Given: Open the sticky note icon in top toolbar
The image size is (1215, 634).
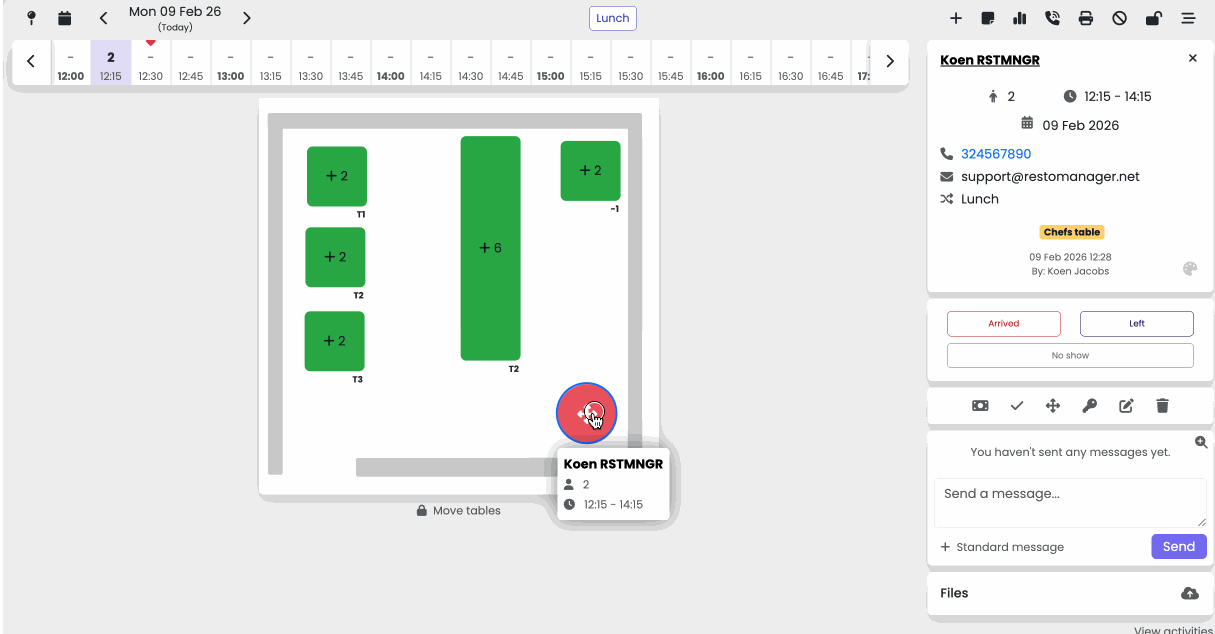Looking at the screenshot, I should click(x=987, y=18).
